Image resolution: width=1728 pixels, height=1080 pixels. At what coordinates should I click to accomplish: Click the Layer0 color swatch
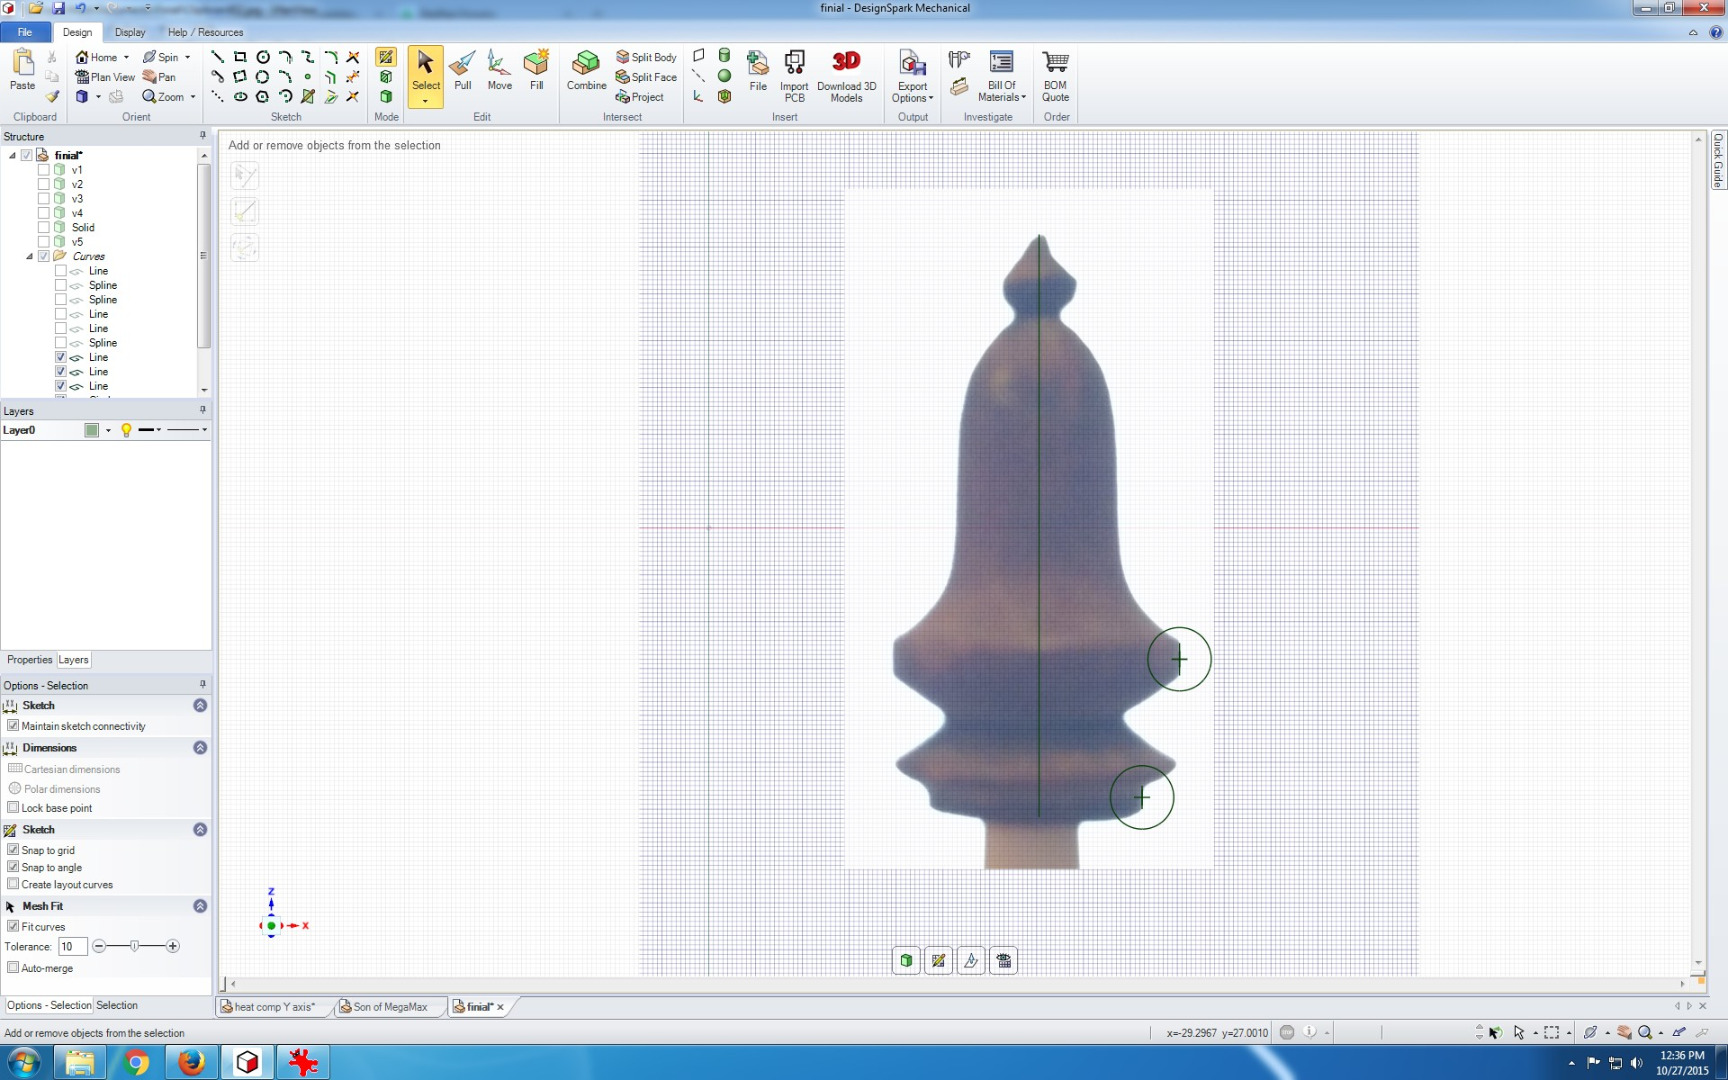[x=92, y=430]
